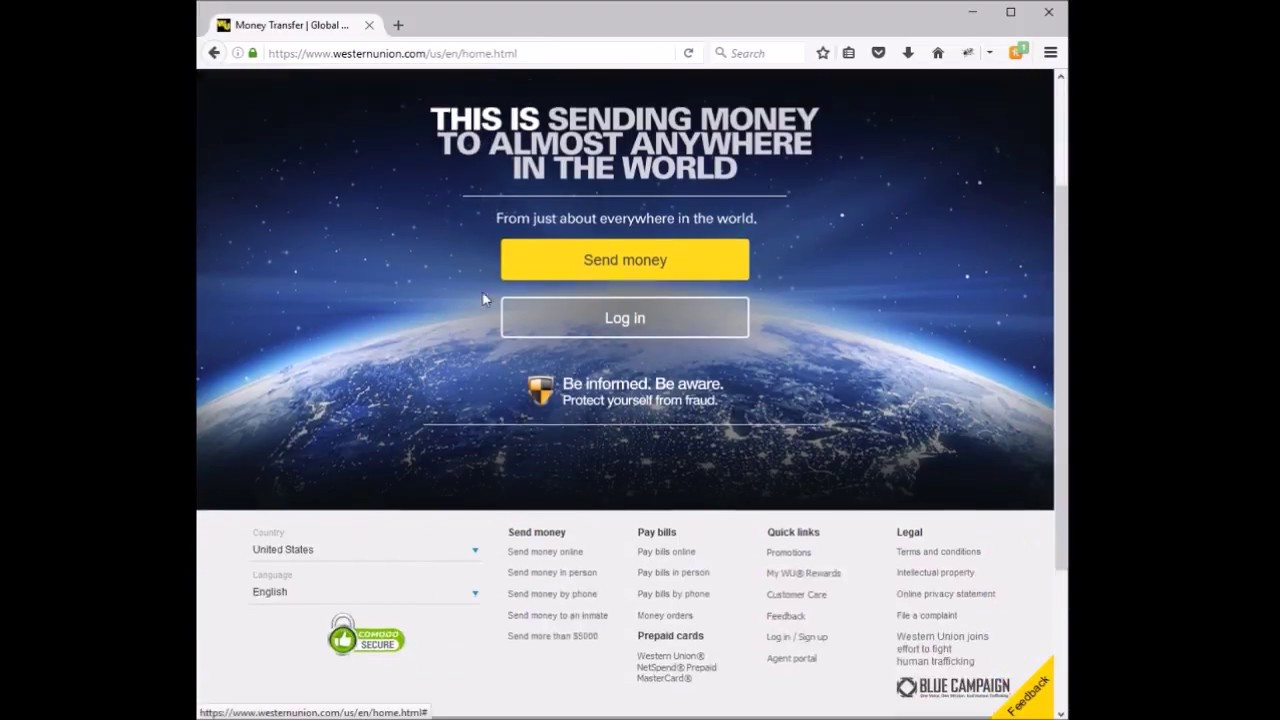Open the Firefox hamburger menu

point(1050,53)
